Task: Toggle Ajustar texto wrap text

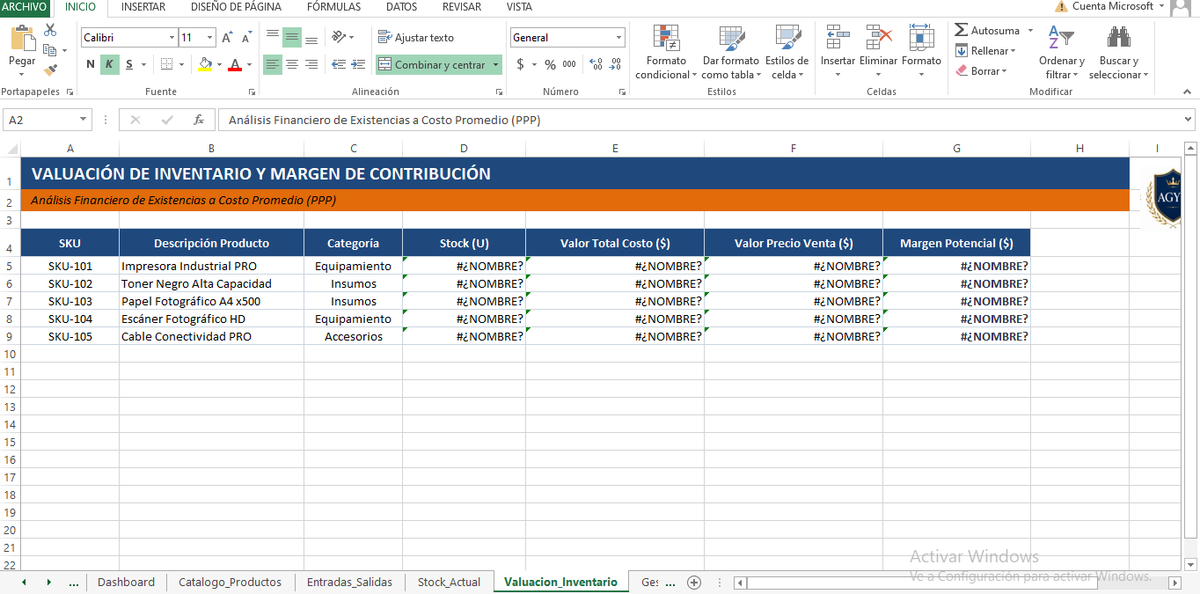Action: coord(416,37)
